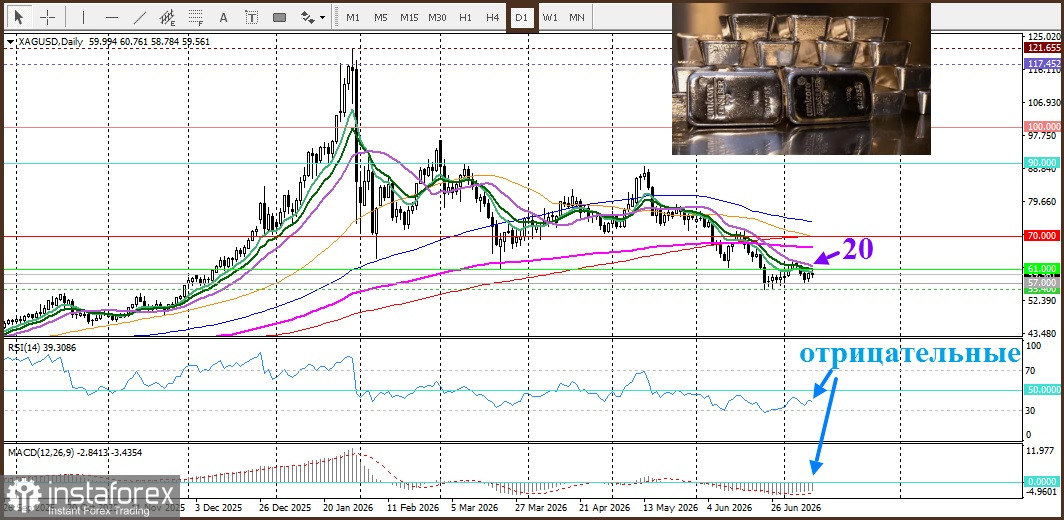Click the 90.000 price level label
Screen dimensions: 1064x520
point(1044,163)
